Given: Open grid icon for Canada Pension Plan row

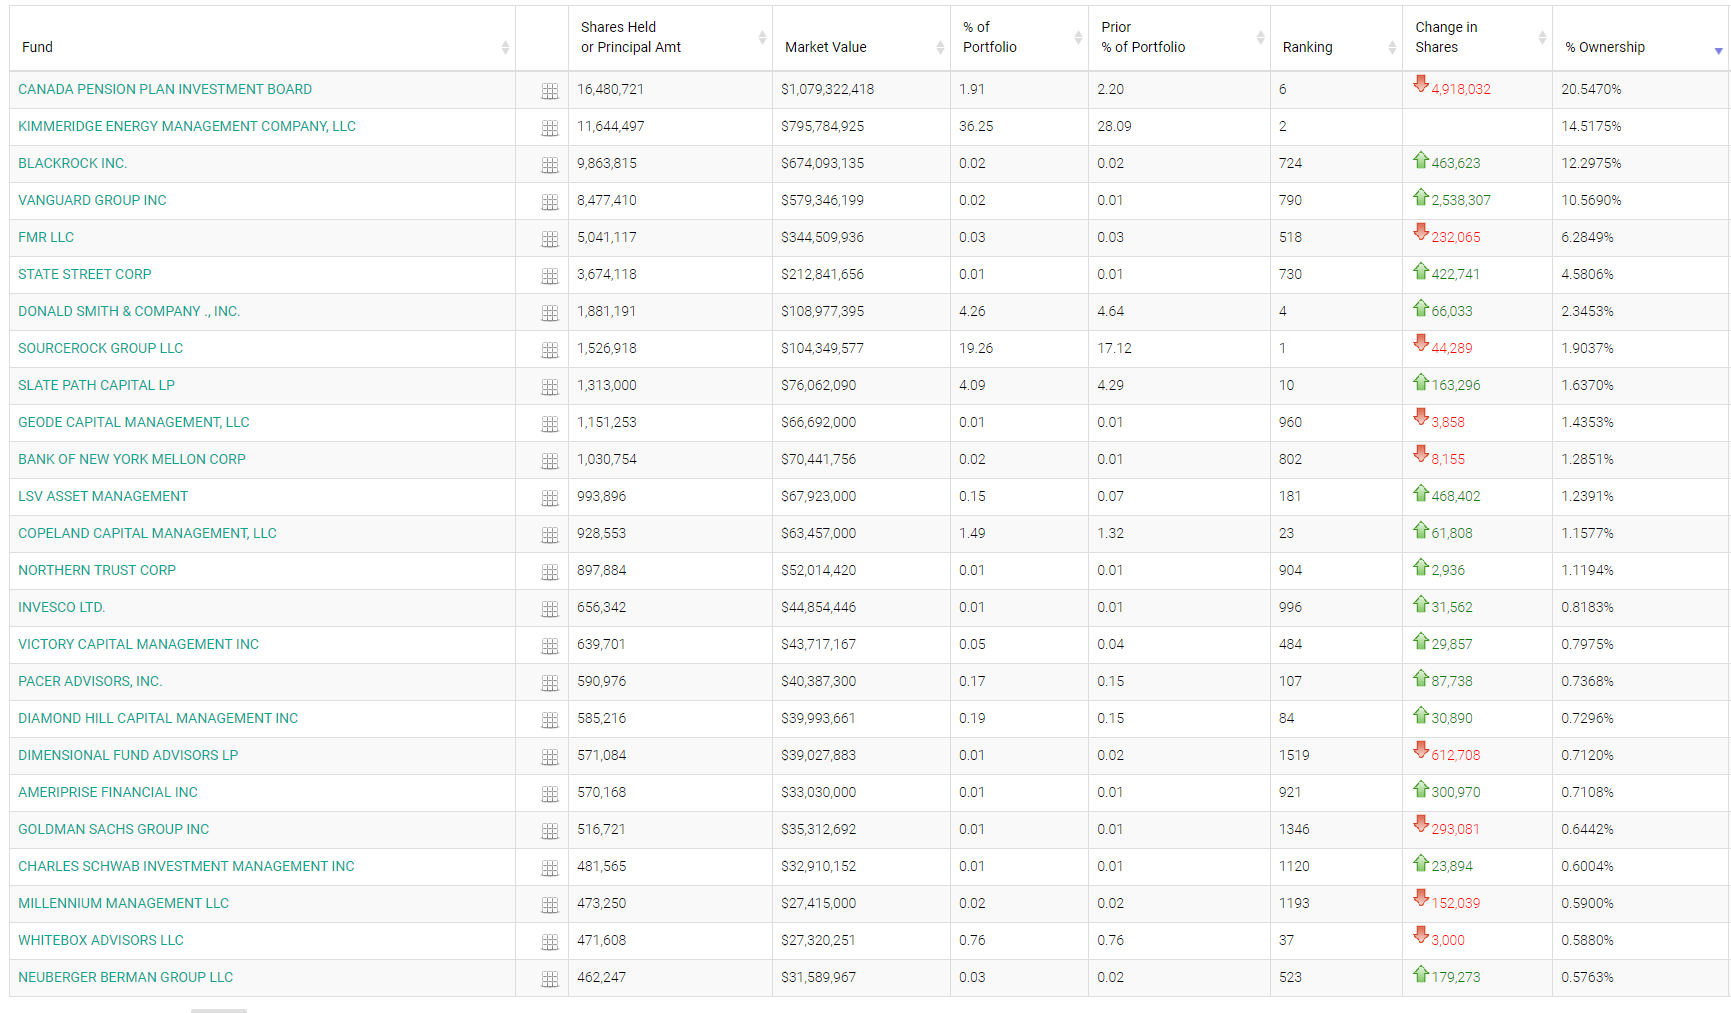Looking at the screenshot, I should (x=550, y=91).
